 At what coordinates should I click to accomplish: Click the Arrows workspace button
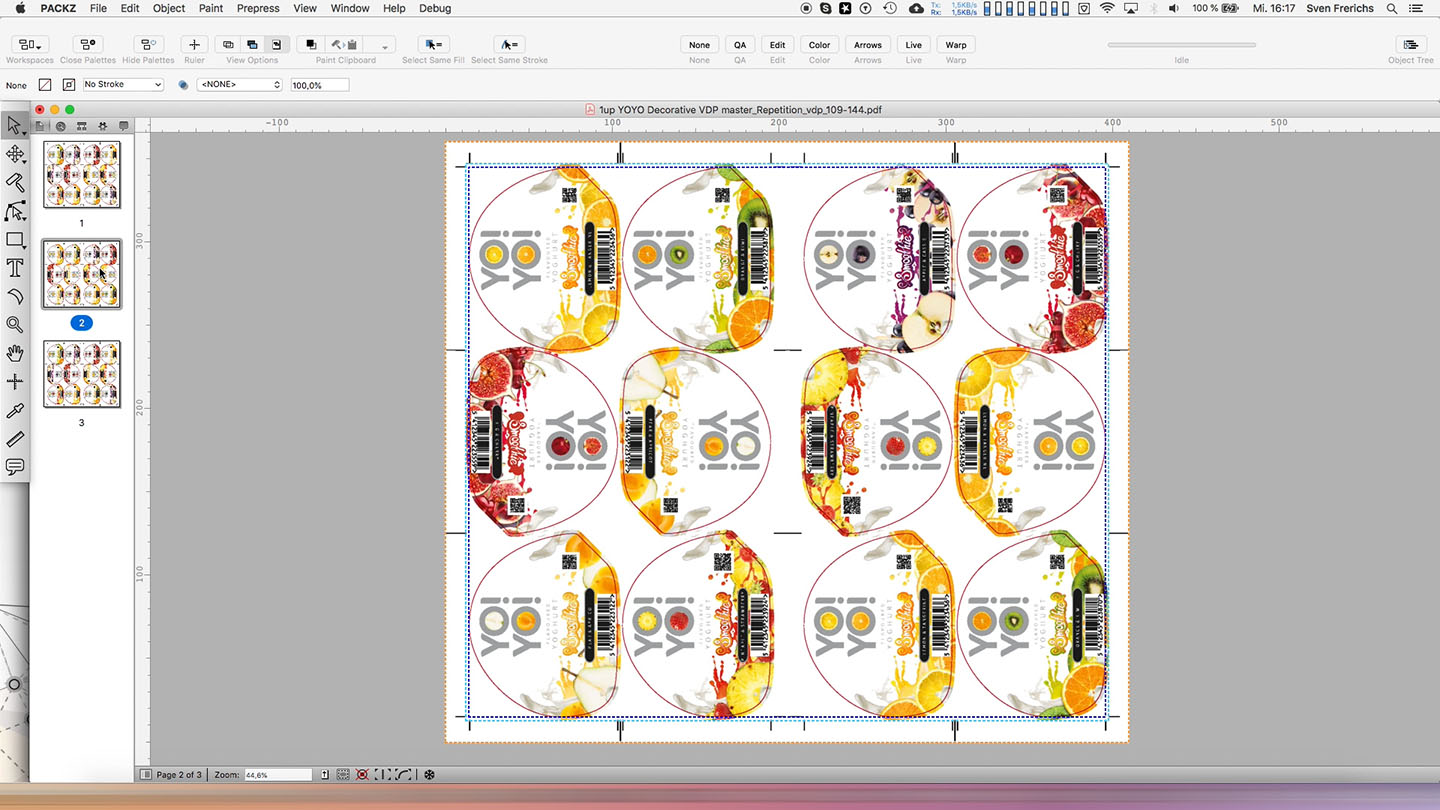868,45
